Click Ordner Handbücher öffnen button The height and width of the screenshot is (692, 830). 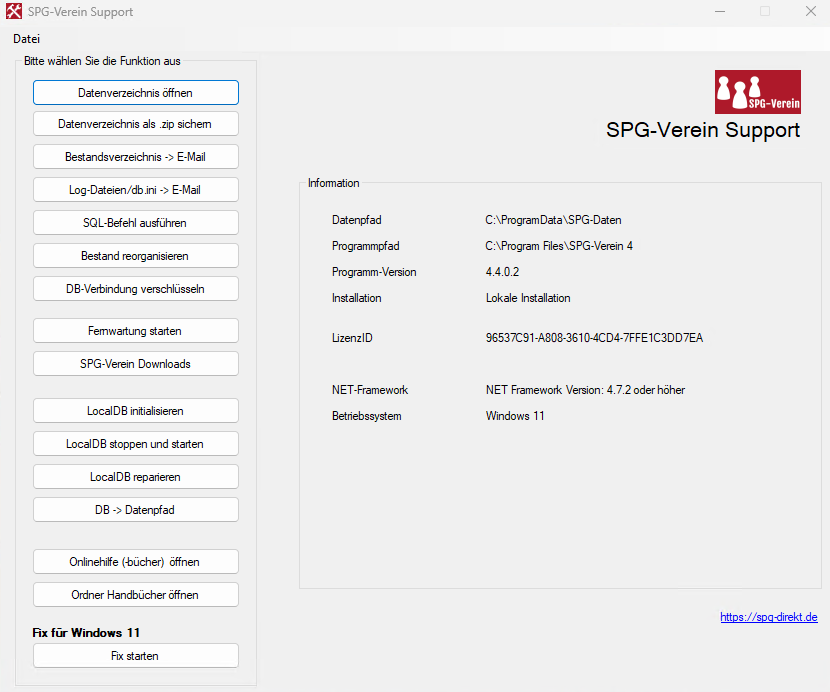click(135, 595)
